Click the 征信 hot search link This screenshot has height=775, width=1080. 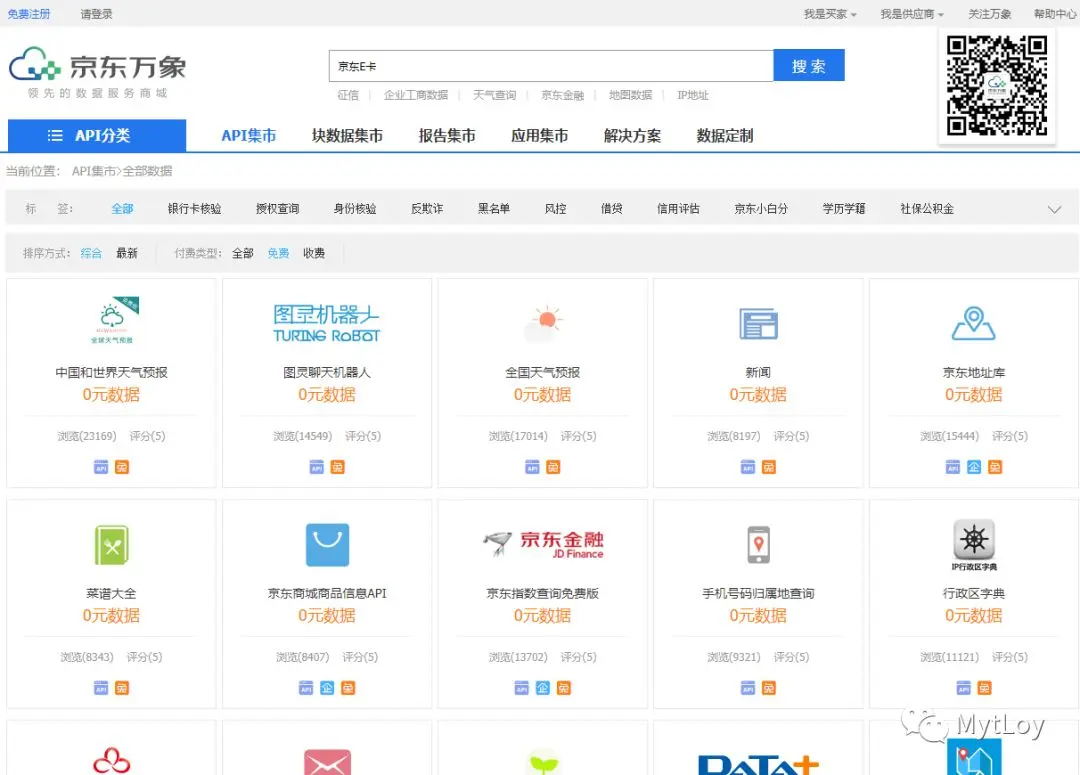pyautogui.click(x=348, y=95)
